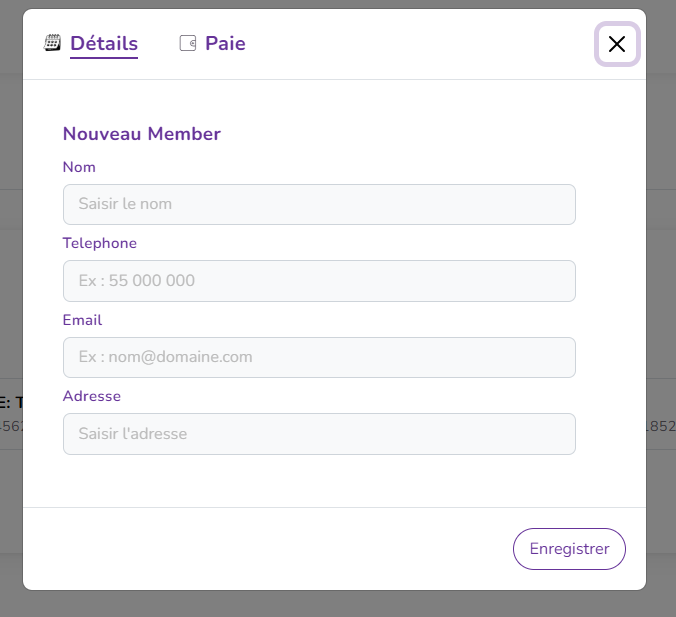Click the dimmed backdrop below the dialog

click(x=338, y=604)
